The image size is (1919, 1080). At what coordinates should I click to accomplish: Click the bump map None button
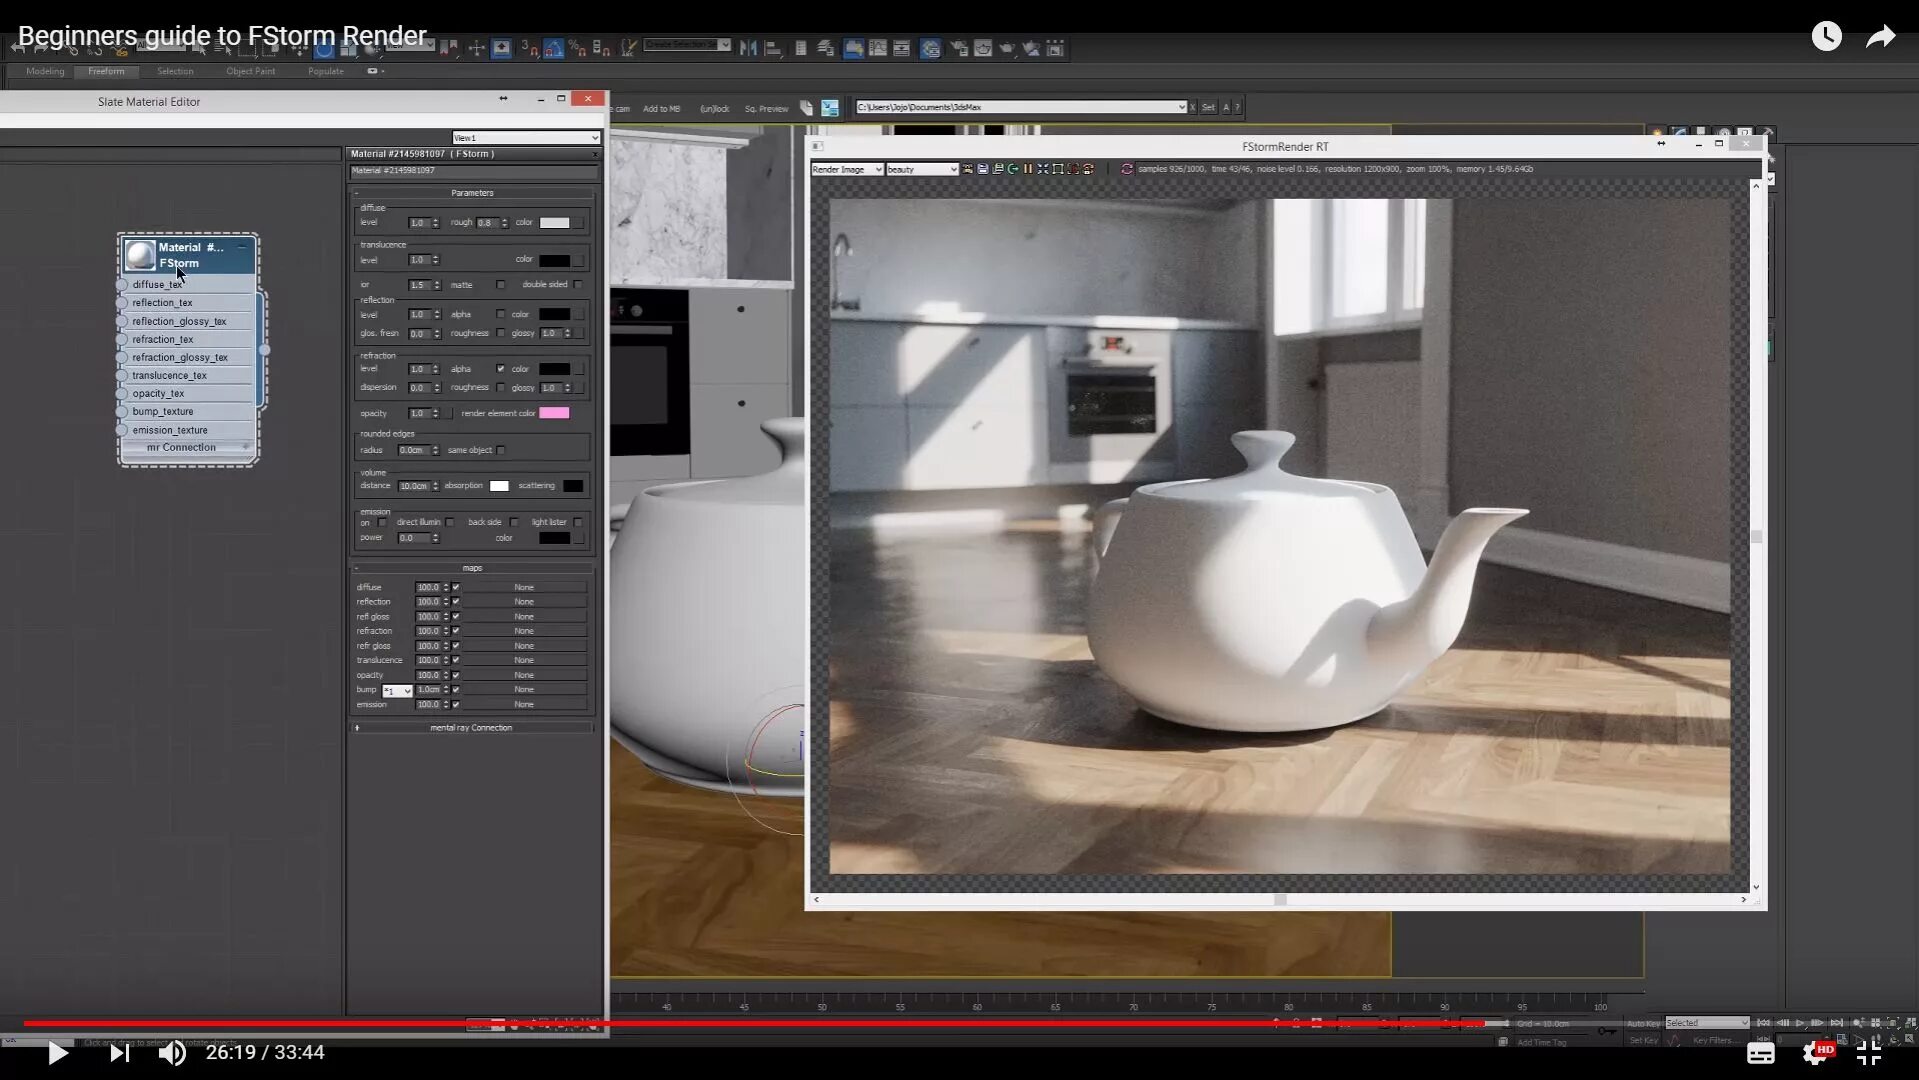(524, 690)
